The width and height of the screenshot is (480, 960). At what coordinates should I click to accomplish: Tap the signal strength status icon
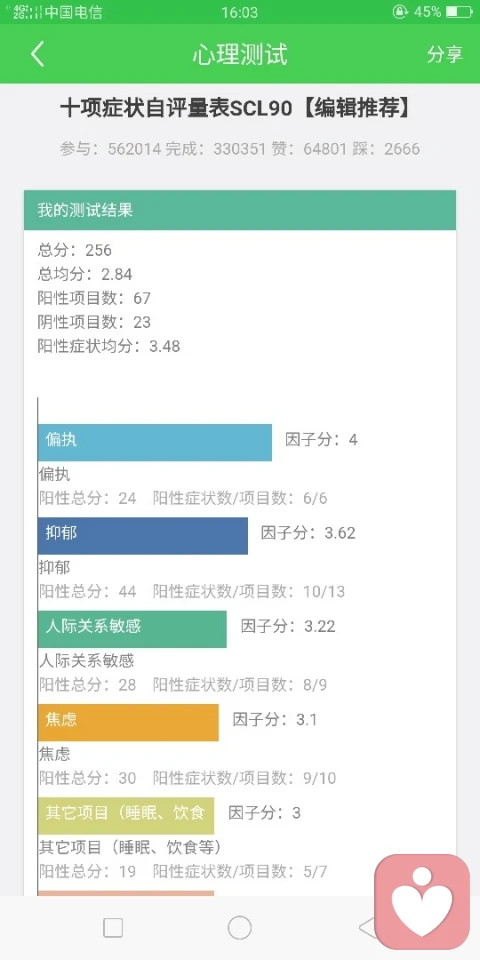(x=28, y=12)
